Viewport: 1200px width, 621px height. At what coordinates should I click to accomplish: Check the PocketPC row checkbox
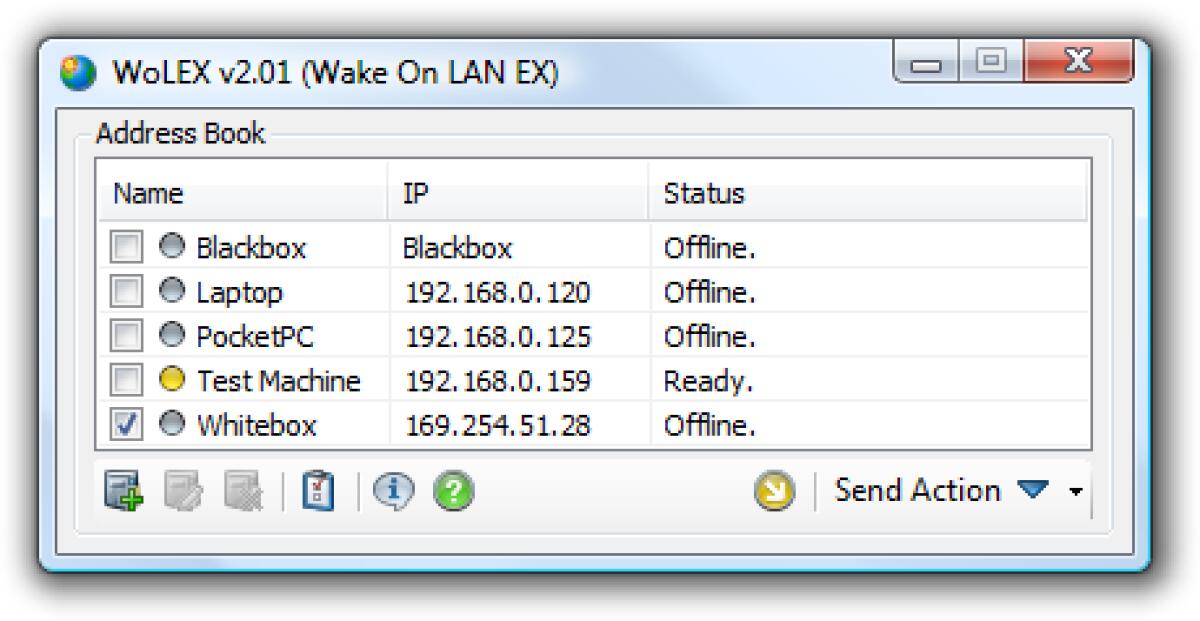click(126, 336)
